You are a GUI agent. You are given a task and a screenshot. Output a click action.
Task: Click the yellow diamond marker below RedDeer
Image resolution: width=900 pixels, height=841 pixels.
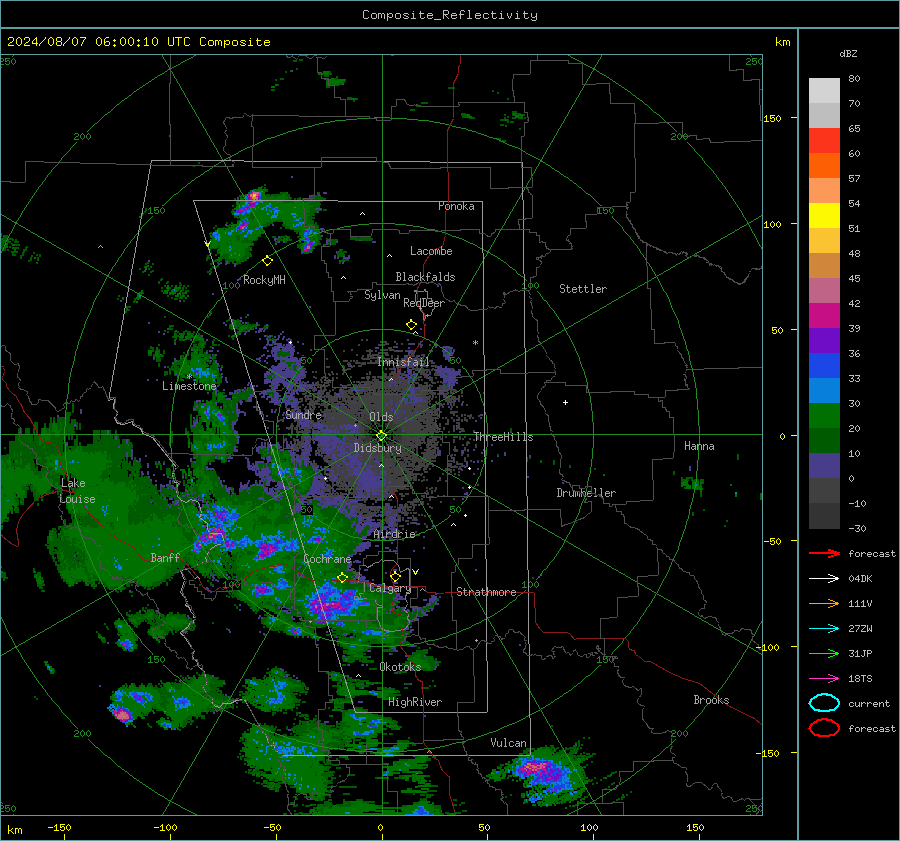[412, 325]
